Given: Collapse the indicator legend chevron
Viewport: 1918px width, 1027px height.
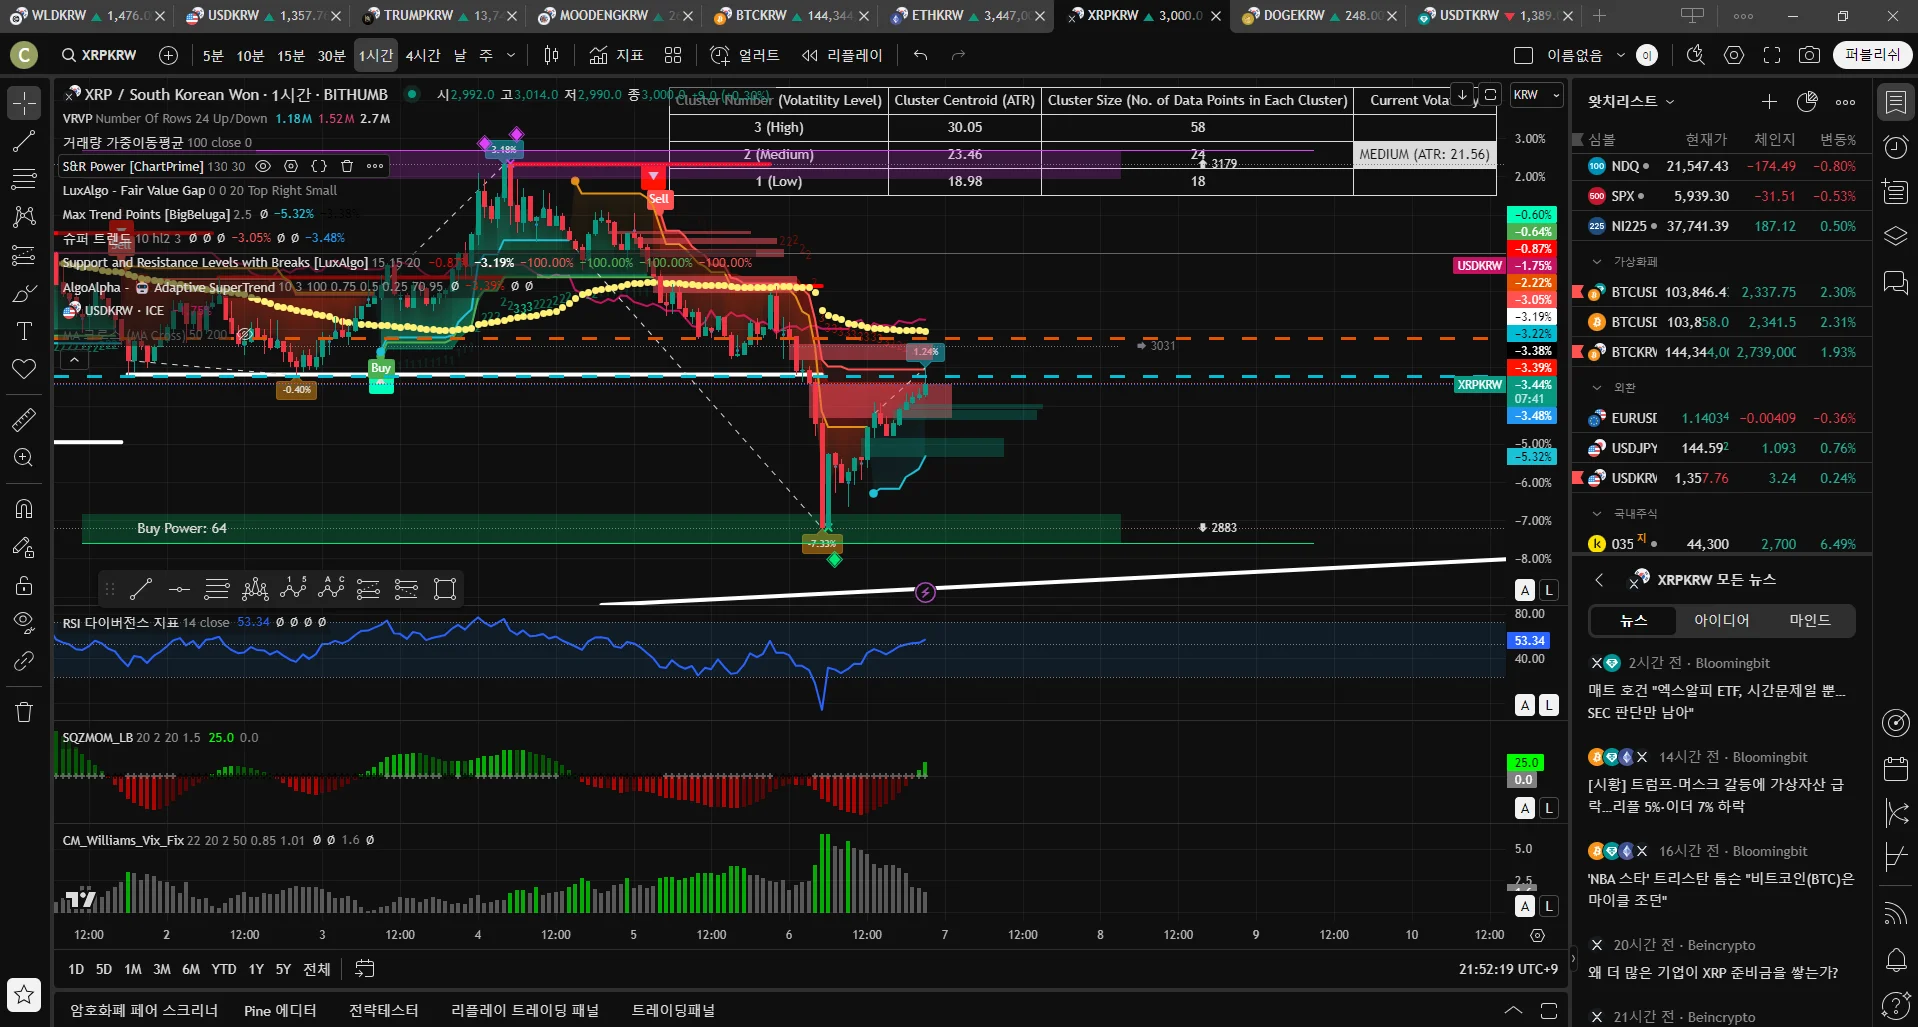Looking at the screenshot, I should coord(74,360).
